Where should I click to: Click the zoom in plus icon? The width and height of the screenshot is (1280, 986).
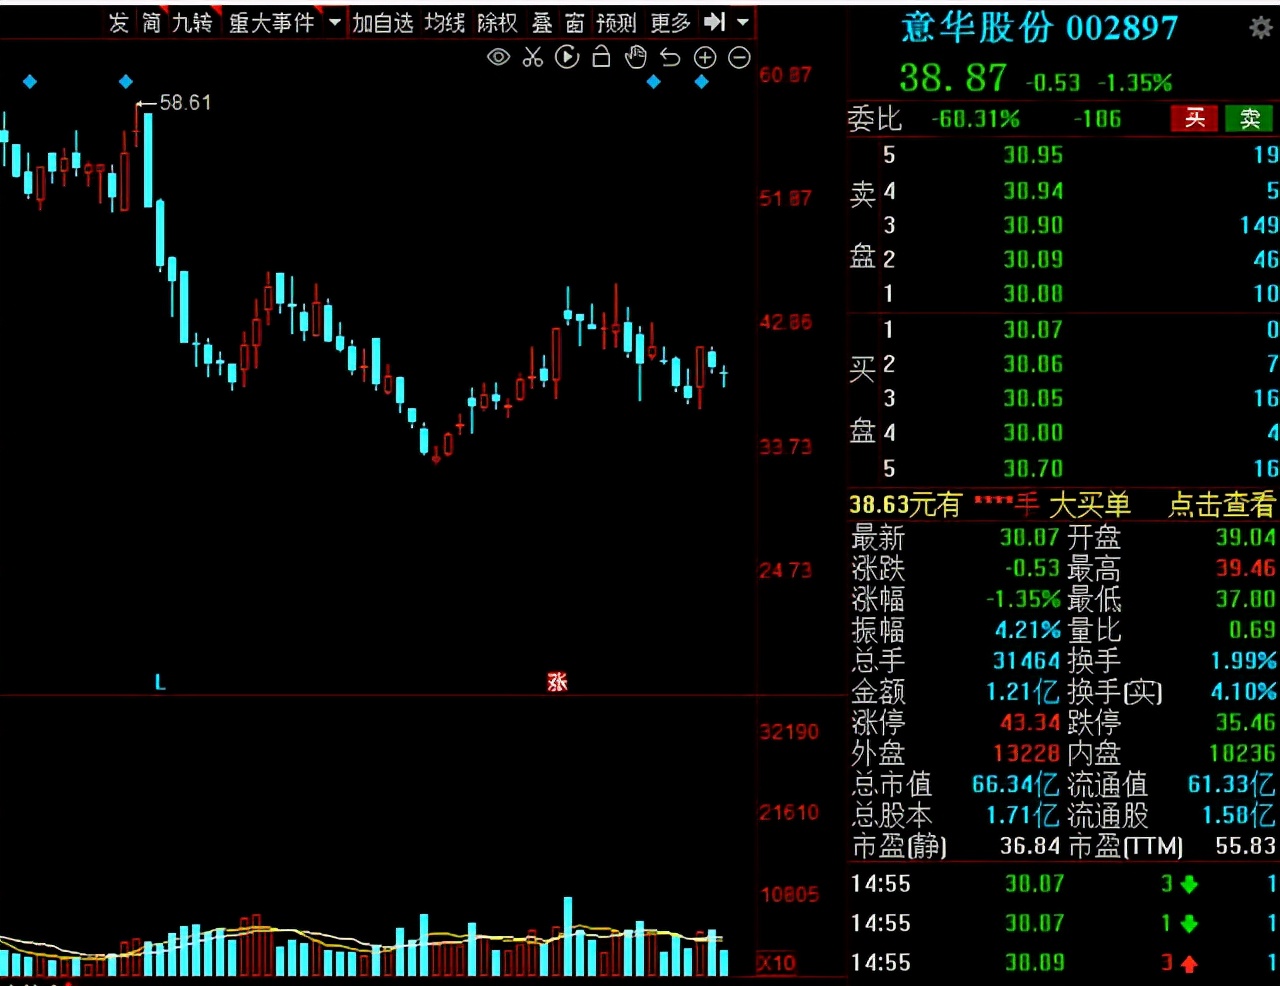pyautogui.click(x=705, y=57)
